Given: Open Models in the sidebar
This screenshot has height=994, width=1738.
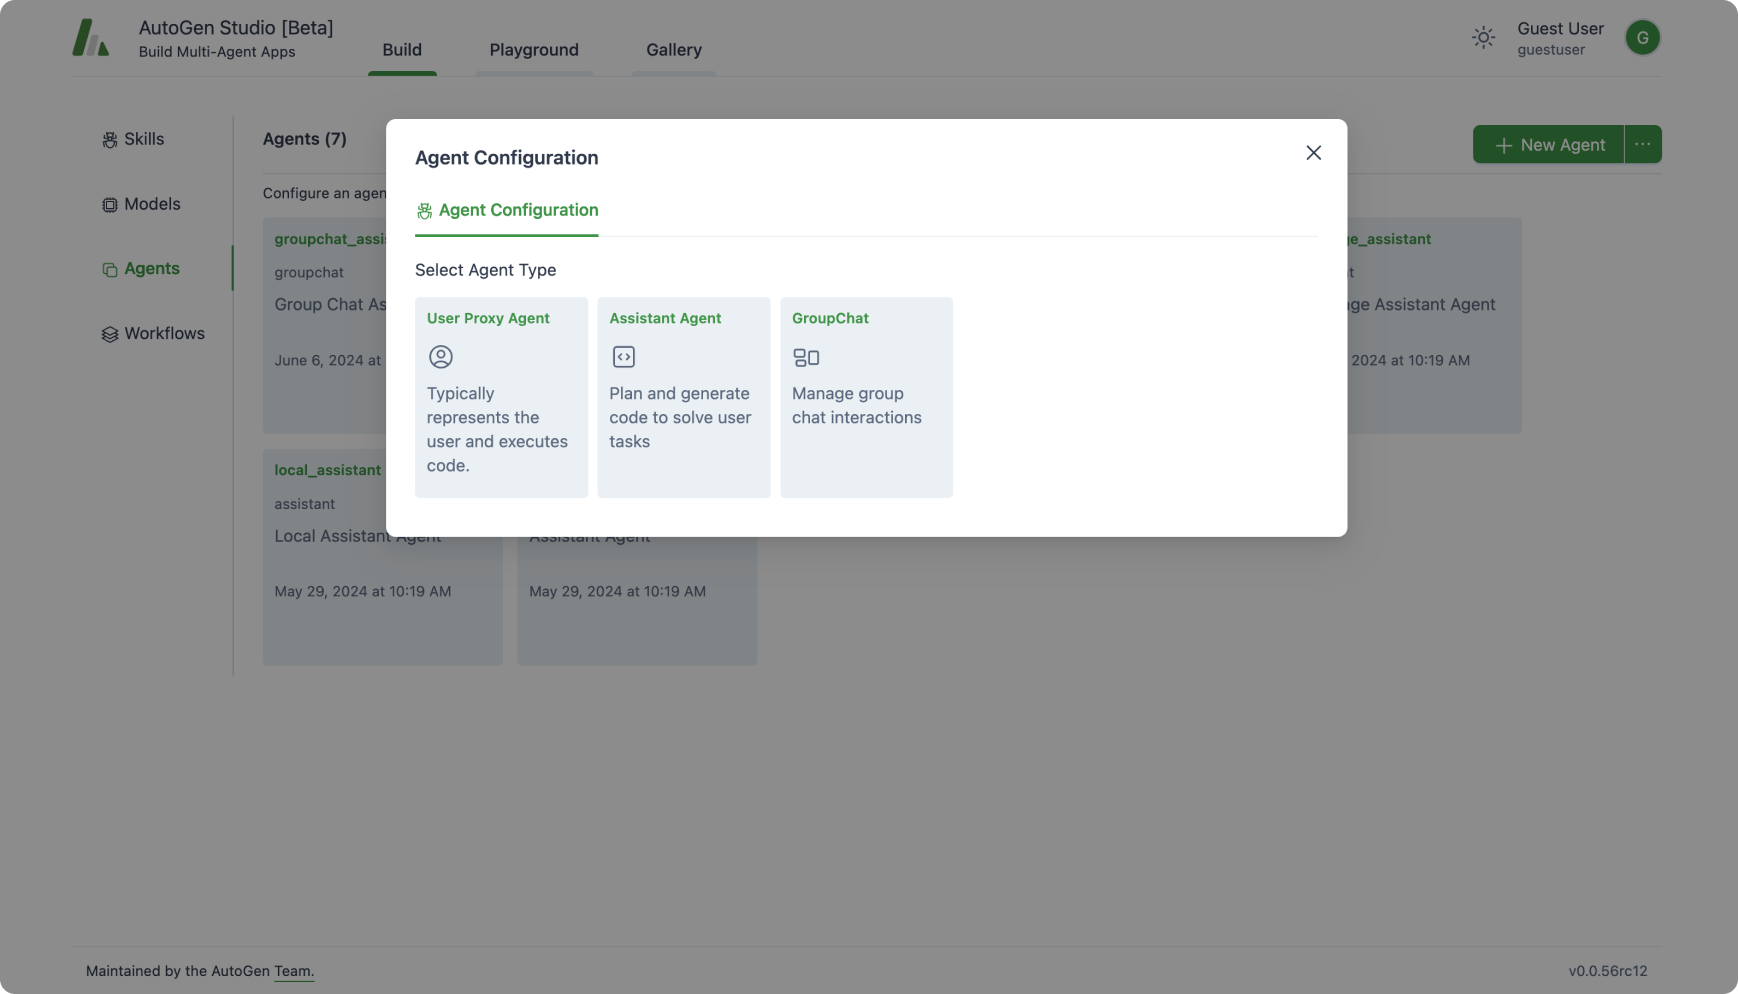Looking at the screenshot, I should click(152, 204).
